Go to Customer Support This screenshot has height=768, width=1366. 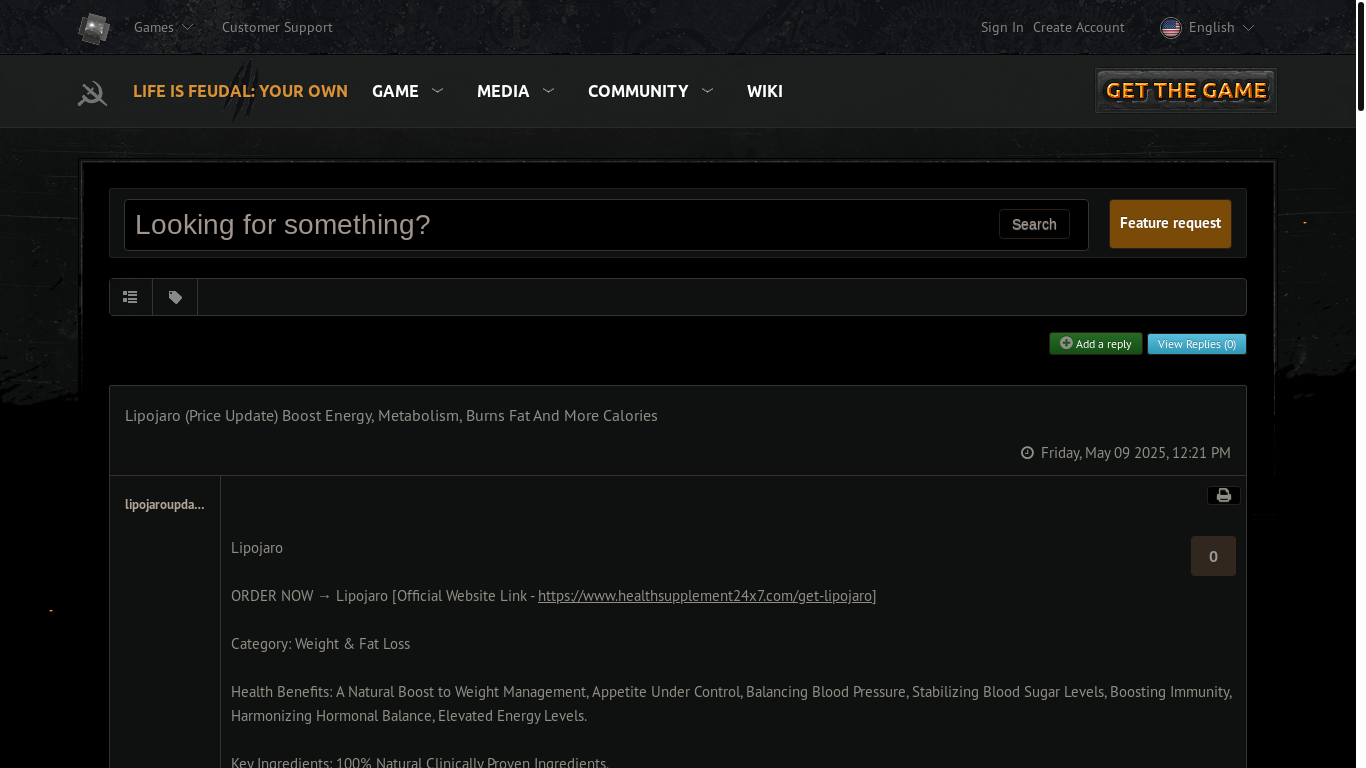pos(277,27)
